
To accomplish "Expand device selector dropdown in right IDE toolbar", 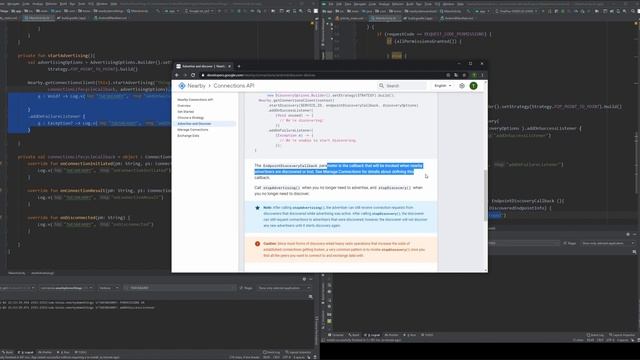I will coord(517,11).
